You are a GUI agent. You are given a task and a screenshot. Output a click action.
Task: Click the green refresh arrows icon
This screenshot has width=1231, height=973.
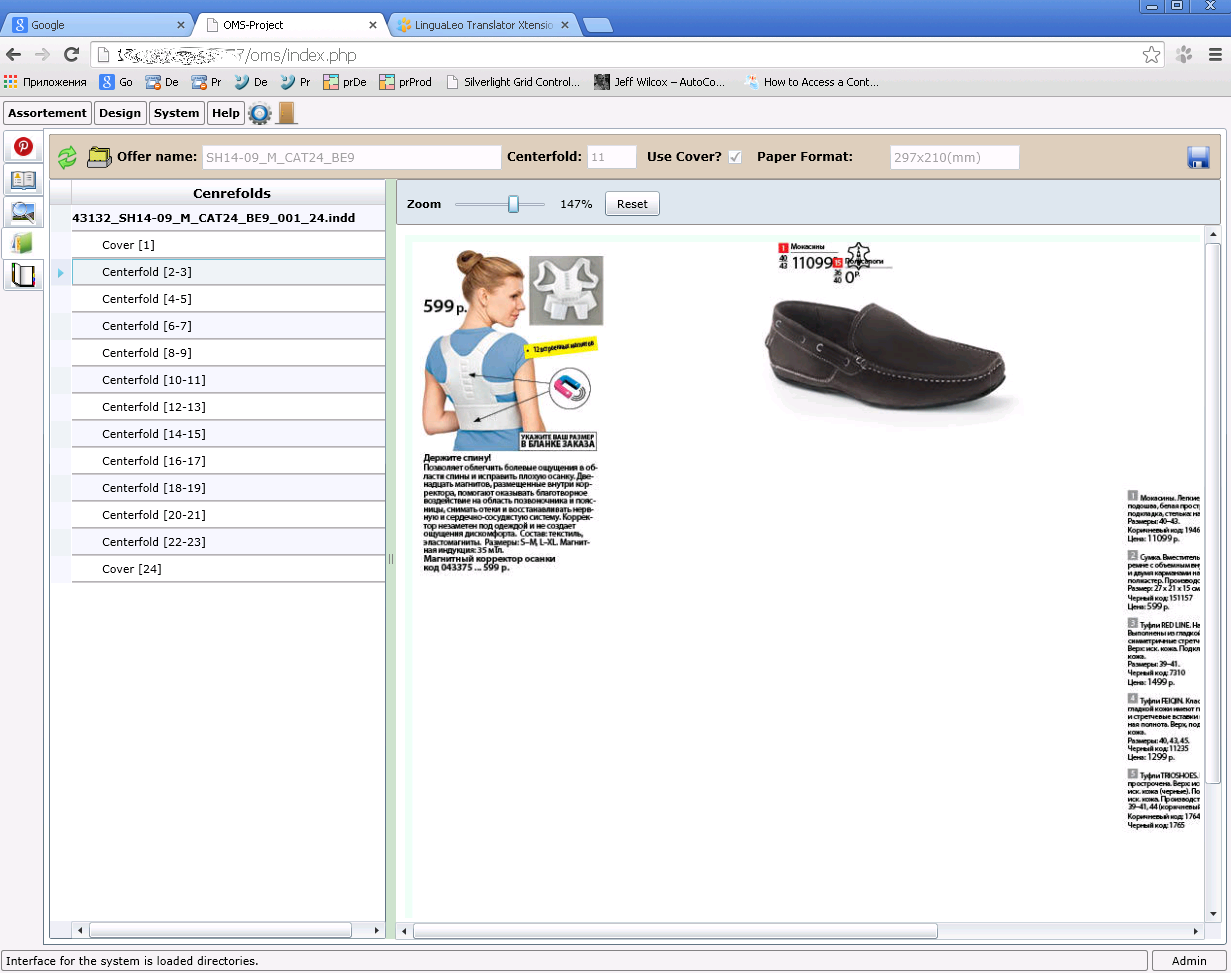tap(67, 157)
